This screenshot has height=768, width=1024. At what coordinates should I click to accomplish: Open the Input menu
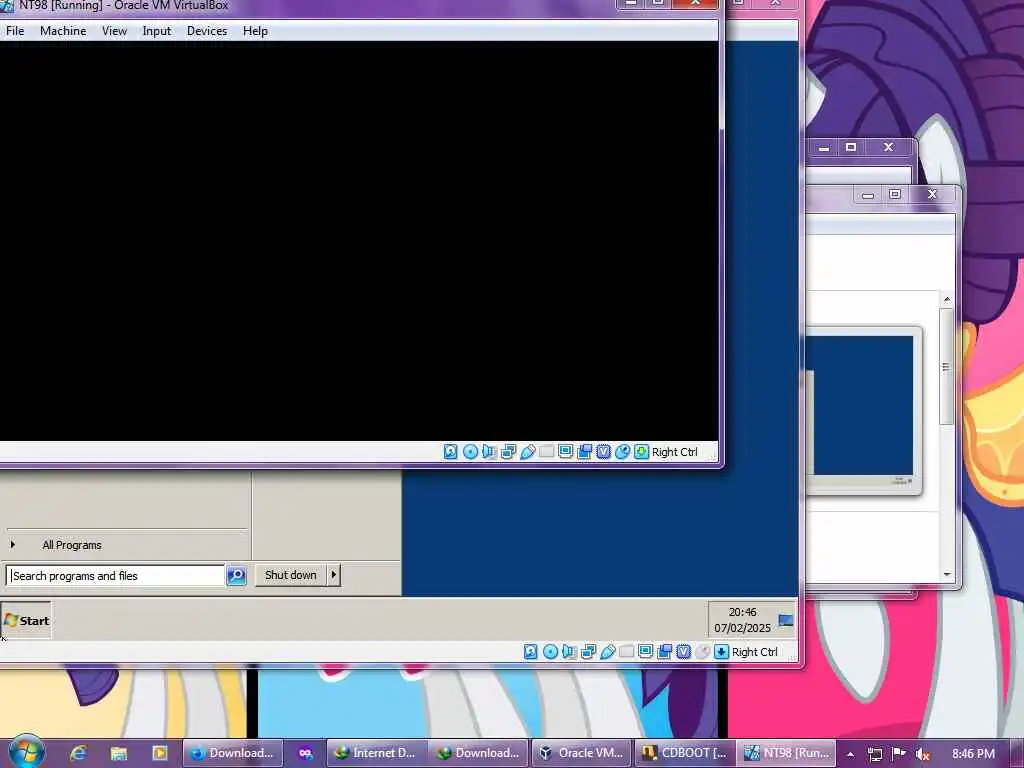[x=157, y=31]
